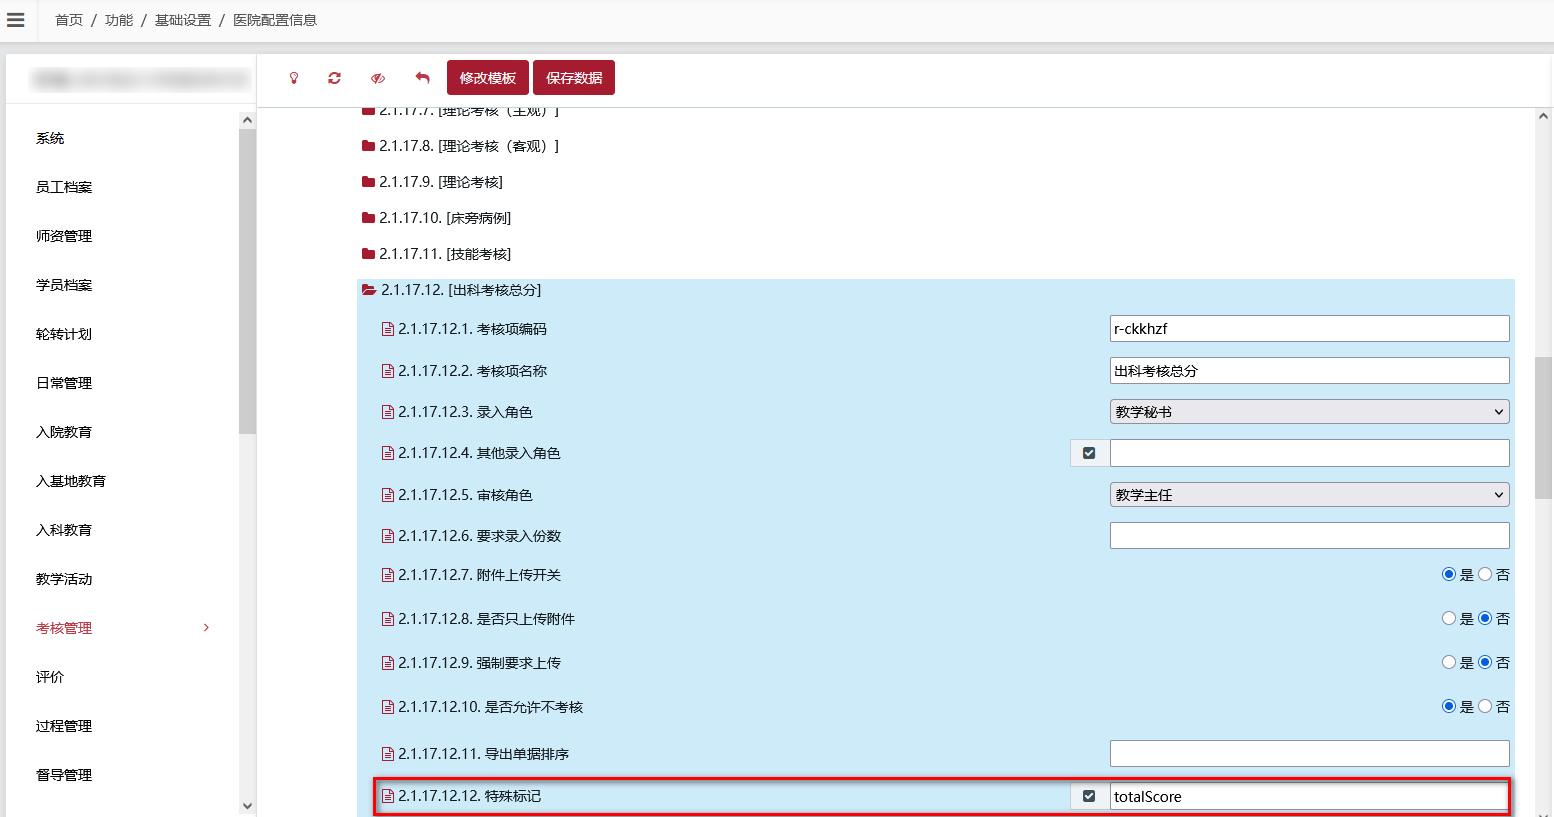The height and width of the screenshot is (817, 1554).
Task: Select 否 for 附件上传开关
Action: (1485, 575)
